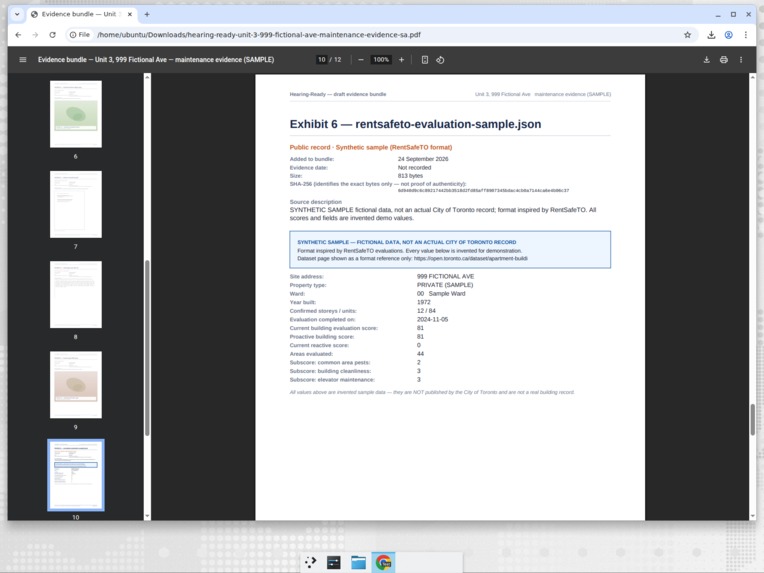764x573 pixels.
Task: Select the Evidence bundle browser tab
Action: pos(82,15)
